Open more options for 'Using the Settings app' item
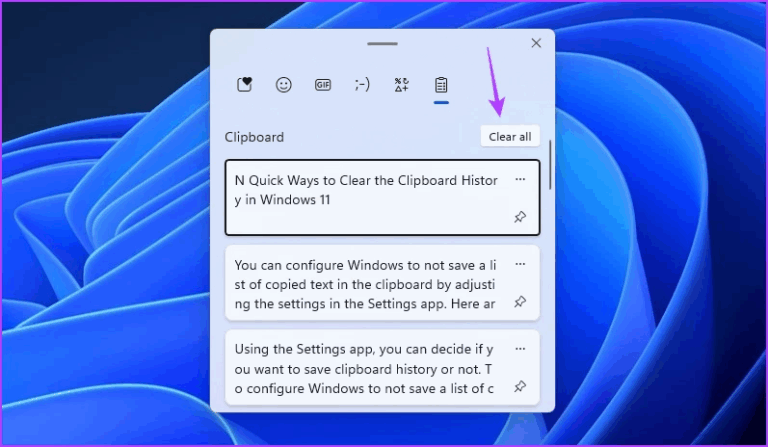The width and height of the screenshot is (768, 447). coord(520,349)
